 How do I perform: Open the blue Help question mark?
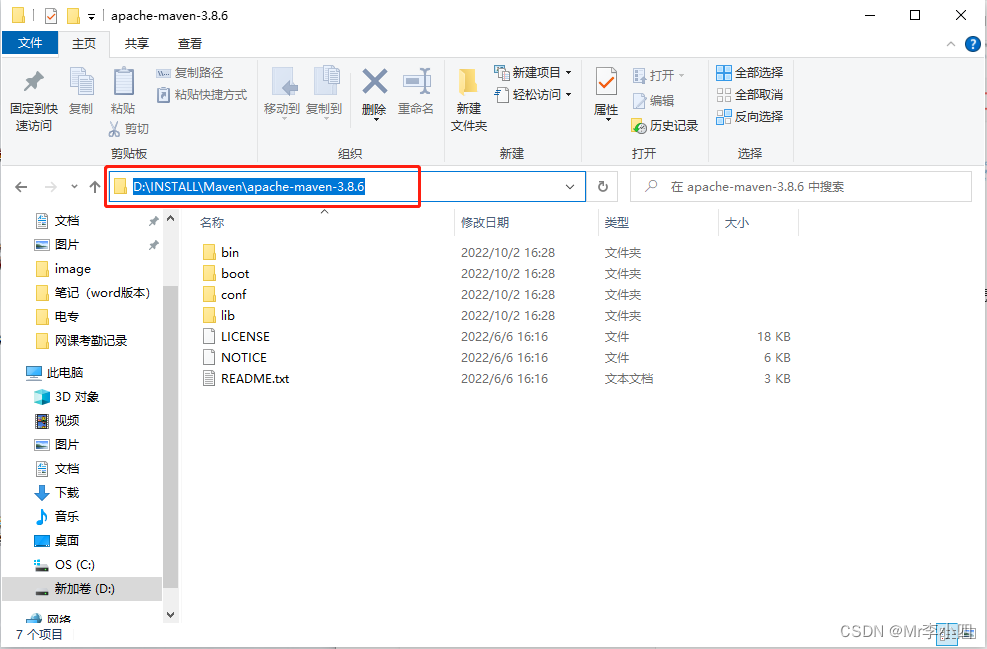point(973,44)
